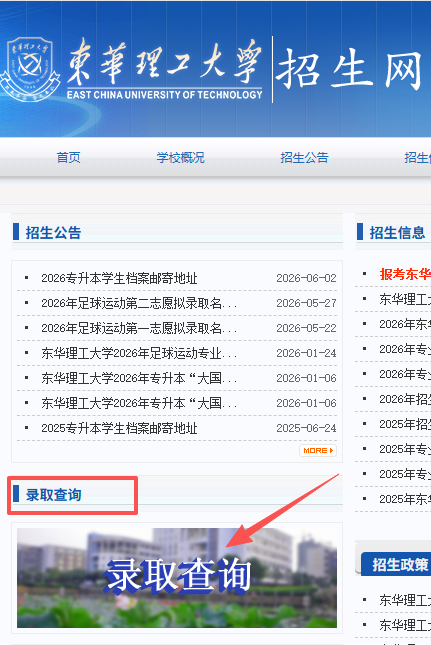Click the East China University of Technology emblem
This screenshot has width=431, height=645.
point(30,69)
